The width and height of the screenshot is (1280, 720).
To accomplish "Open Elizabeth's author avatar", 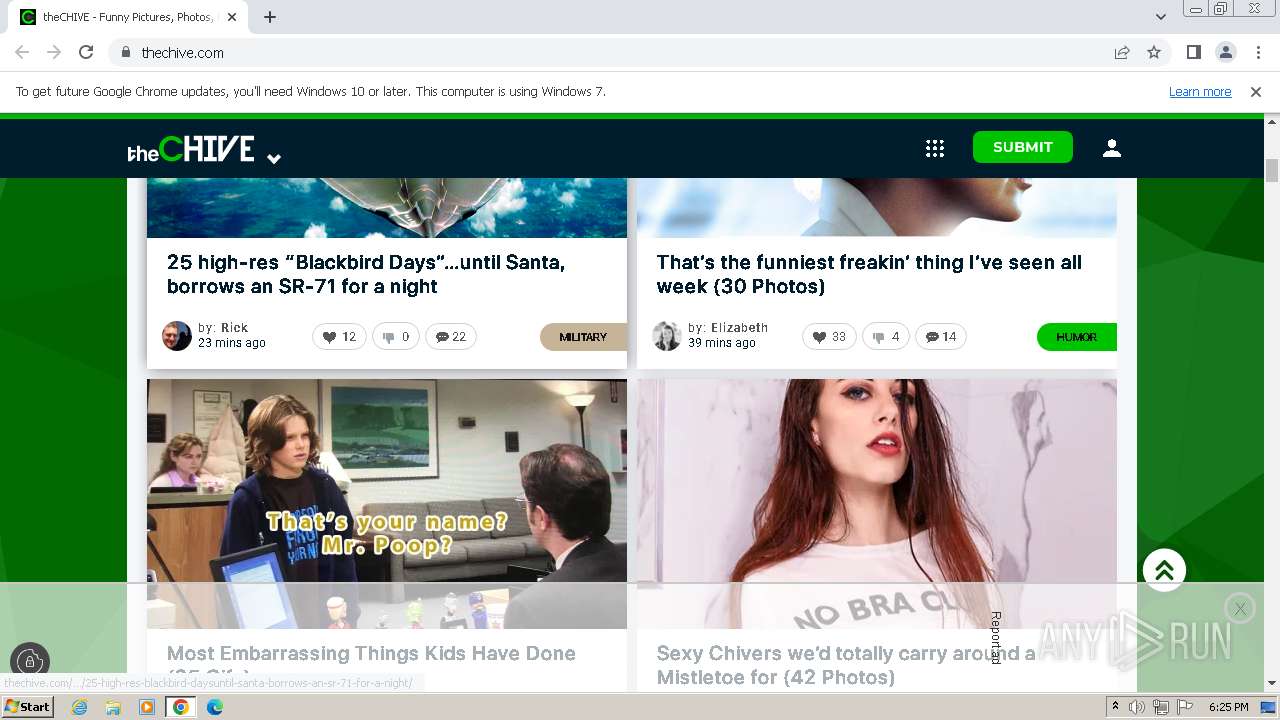I will coord(667,336).
